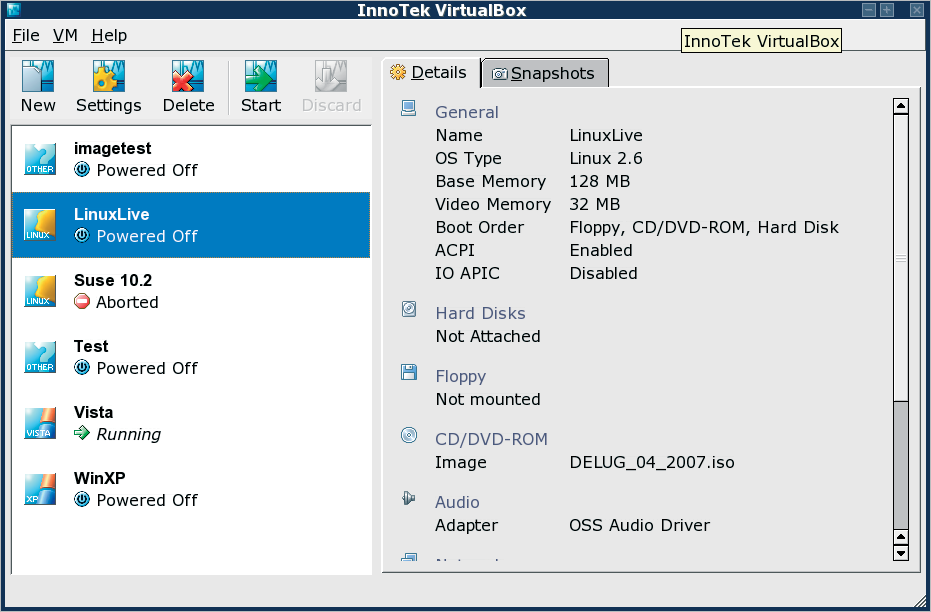The width and height of the screenshot is (931, 612).
Task: Click the Hard Disks section icon
Action: click(x=408, y=309)
